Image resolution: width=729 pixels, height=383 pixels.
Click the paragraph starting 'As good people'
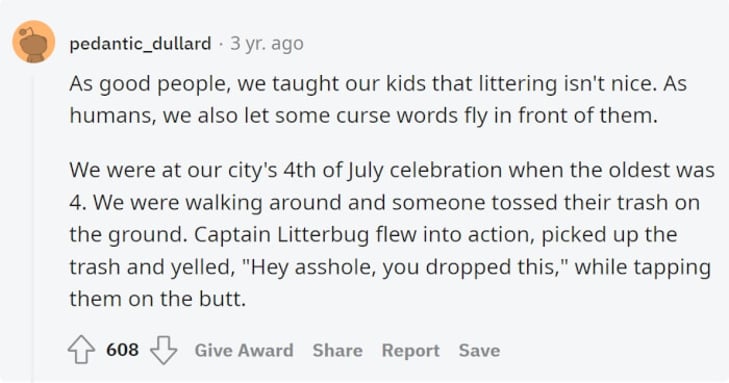coord(378,99)
